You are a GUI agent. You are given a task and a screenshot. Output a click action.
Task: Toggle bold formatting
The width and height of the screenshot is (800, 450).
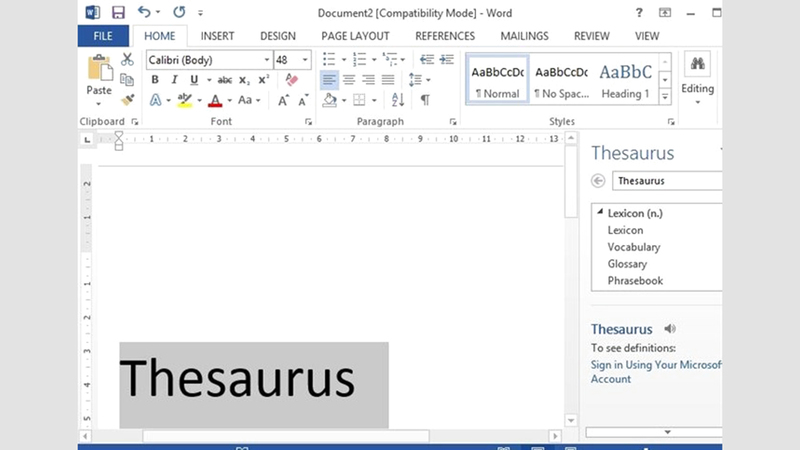(x=155, y=80)
